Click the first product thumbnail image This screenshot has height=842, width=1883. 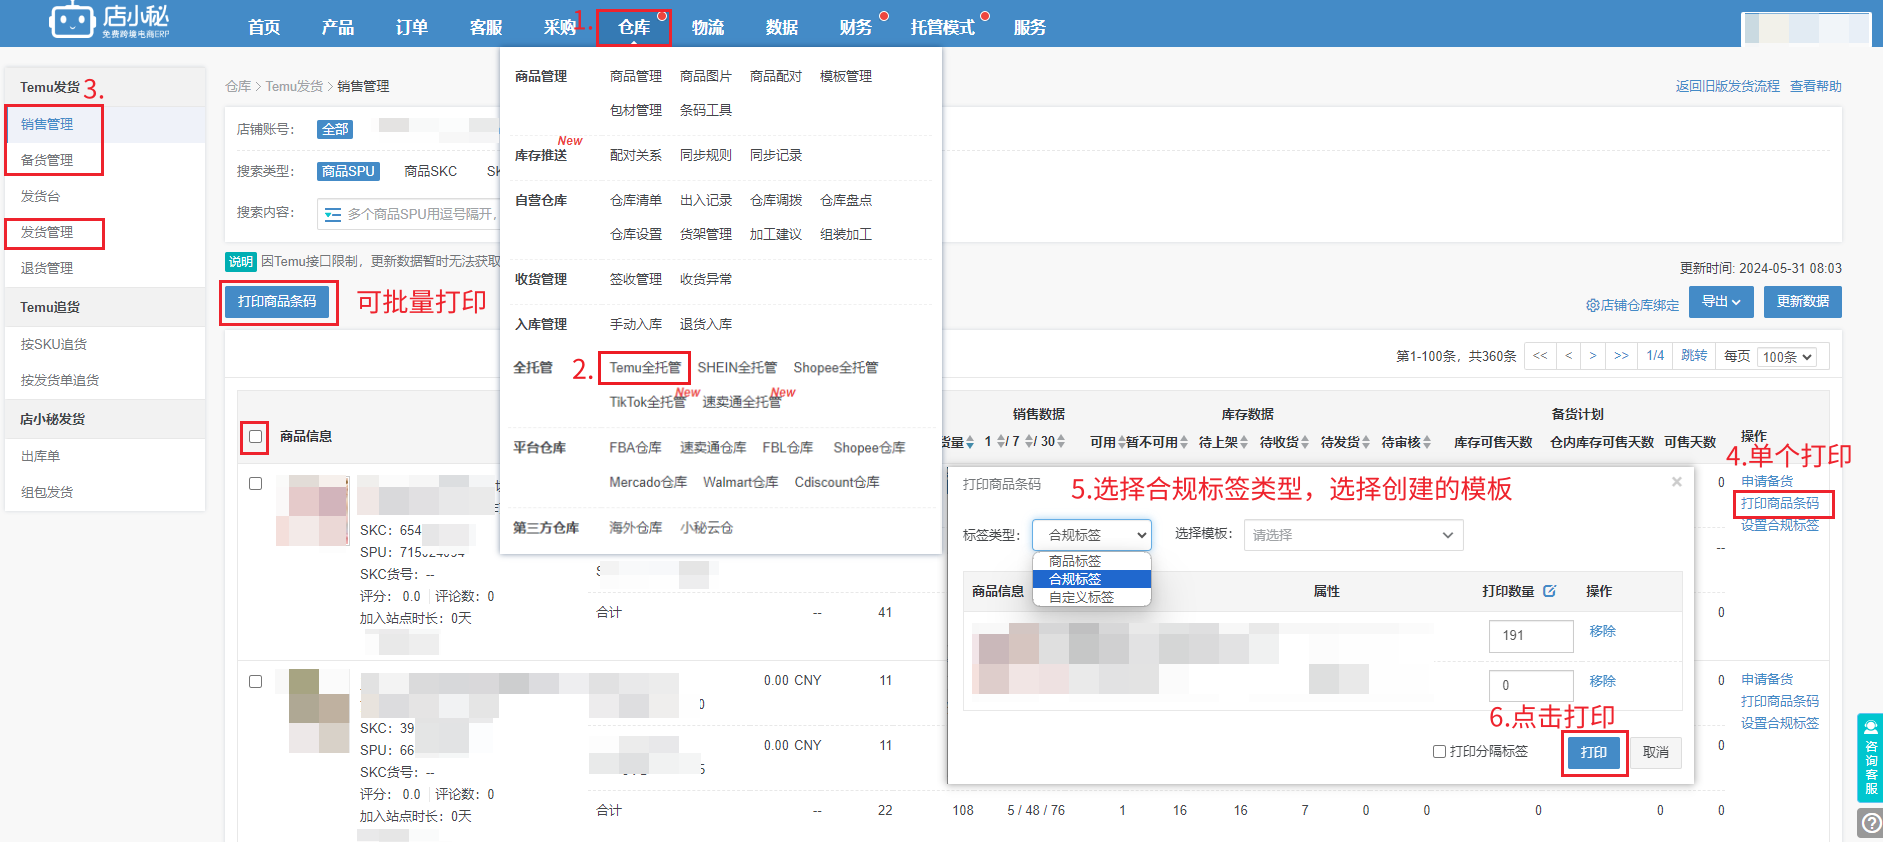[x=313, y=511]
